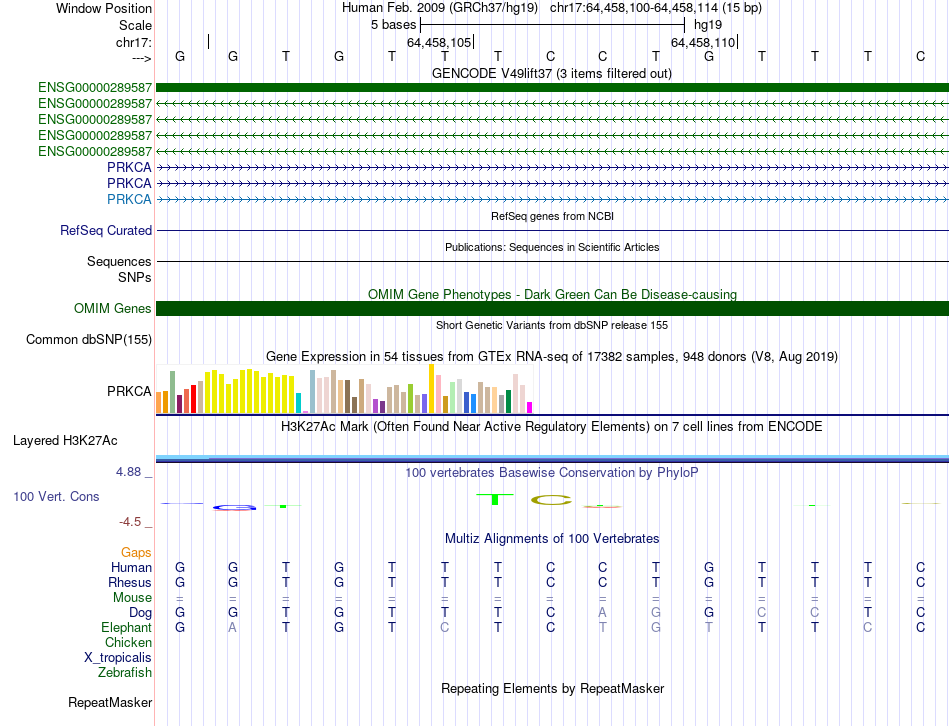Click the Layered H3K27Ac label
Viewport: 950px width, 726px height.
[x=65, y=441]
